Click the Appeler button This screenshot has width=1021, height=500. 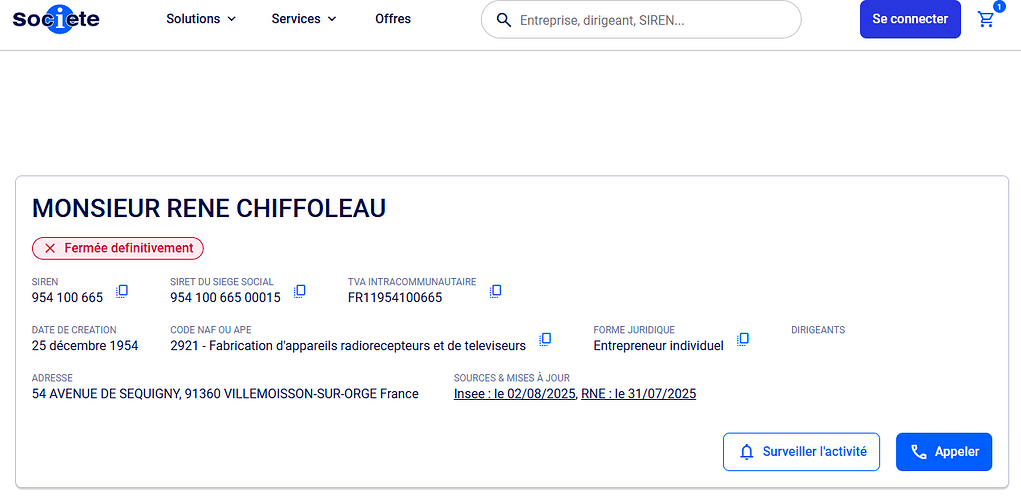[x=944, y=452]
